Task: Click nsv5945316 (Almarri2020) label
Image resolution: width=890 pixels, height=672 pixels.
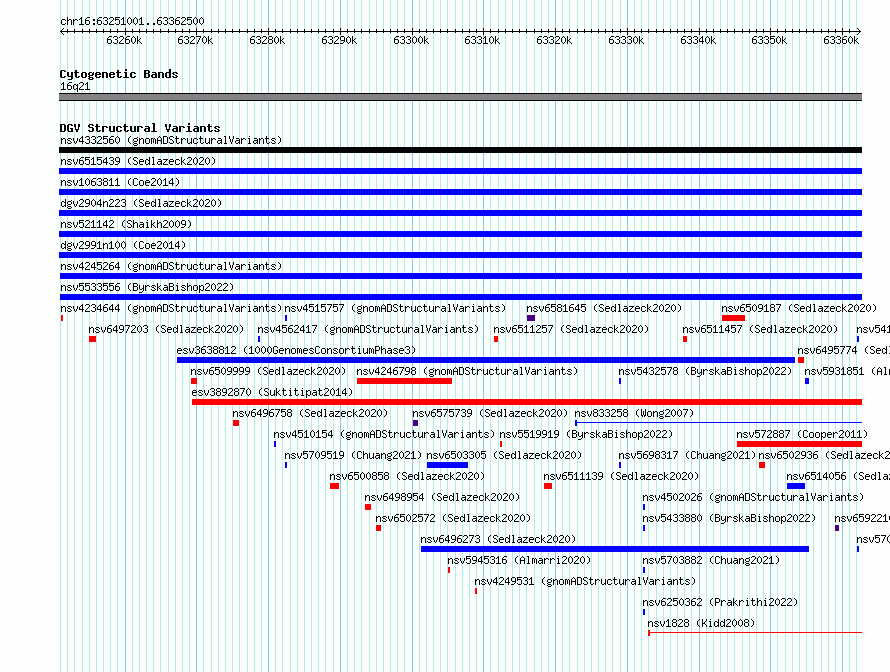Action: (519, 560)
